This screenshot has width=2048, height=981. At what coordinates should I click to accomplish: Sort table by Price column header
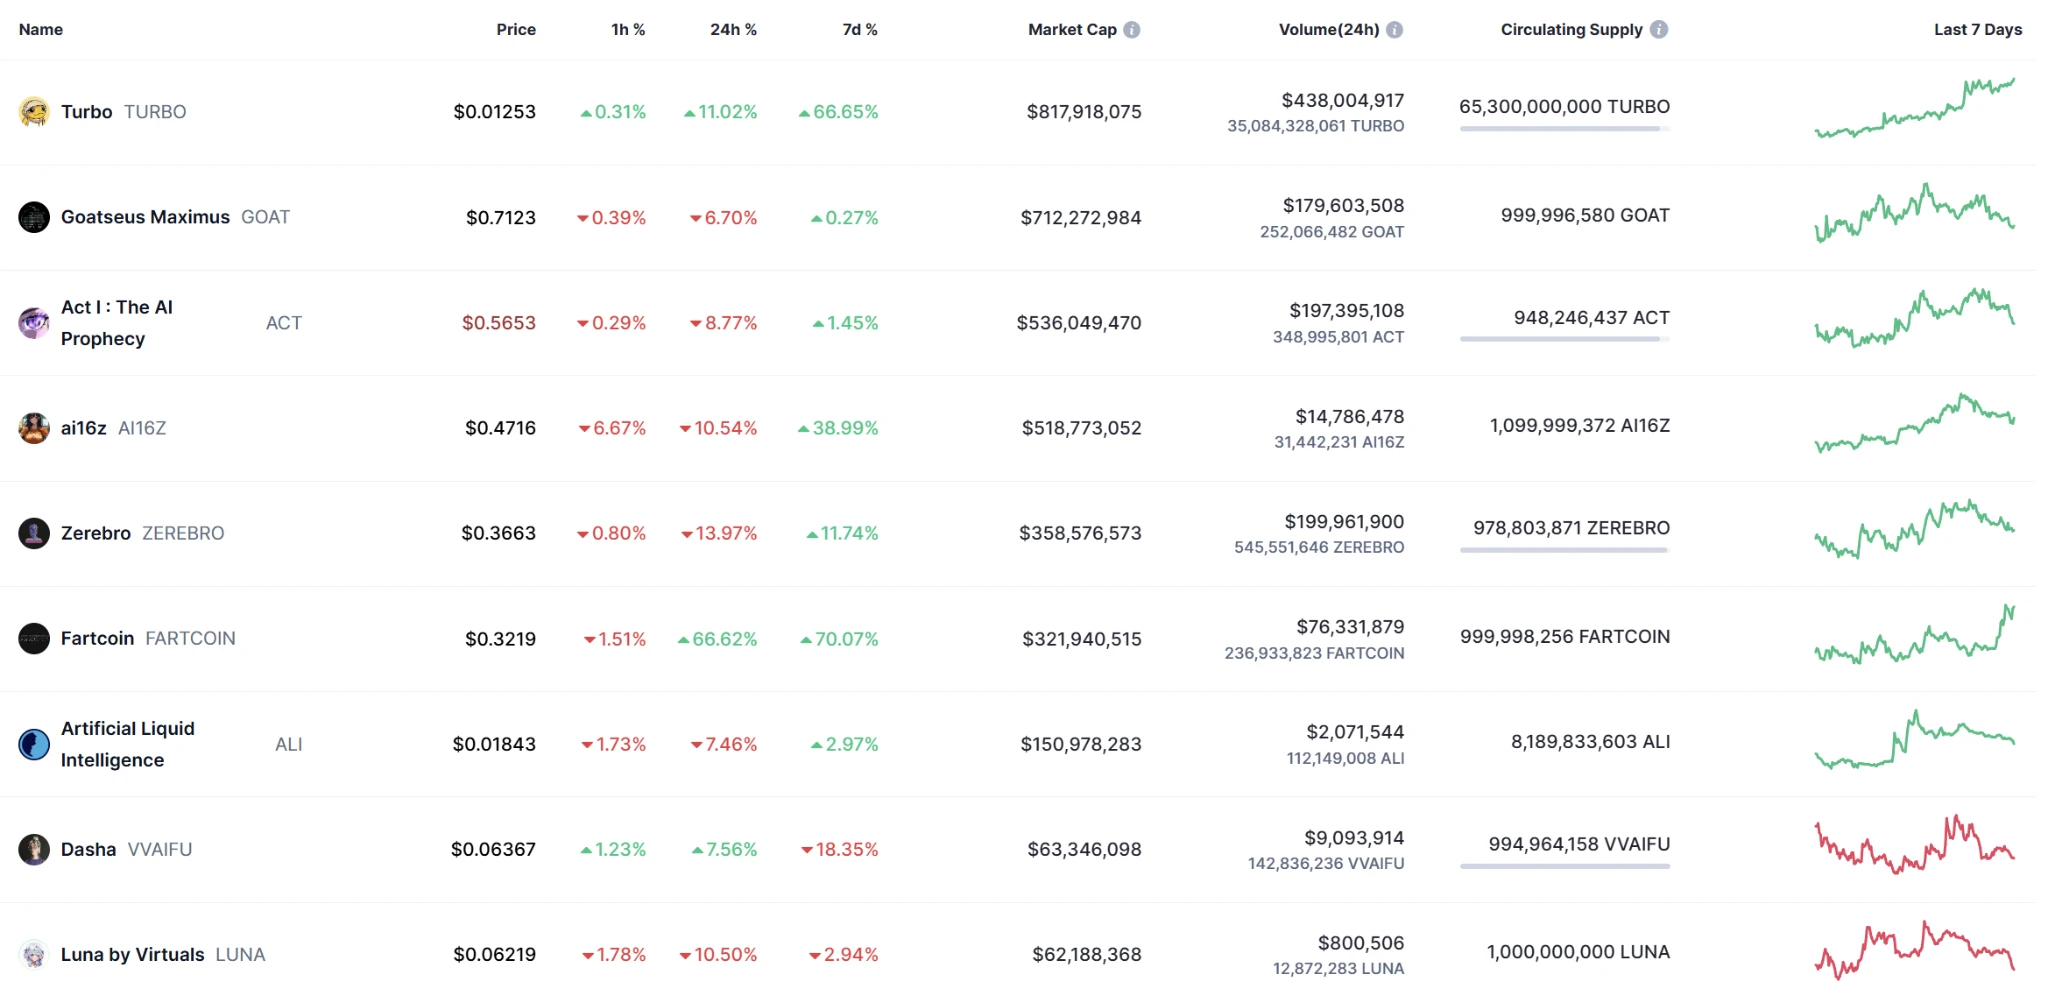click(x=516, y=30)
